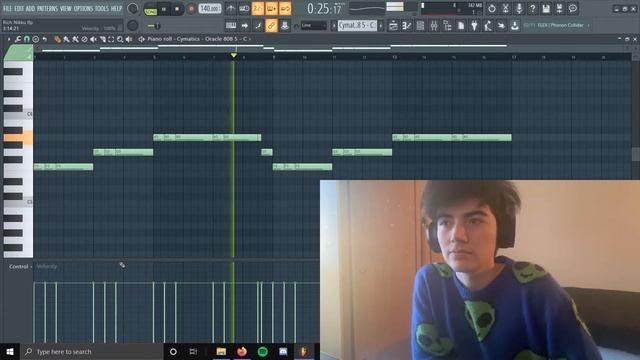Click the download content library icon
Image resolution: width=640 pixels, height=360 pixels.
pos(515,26)
